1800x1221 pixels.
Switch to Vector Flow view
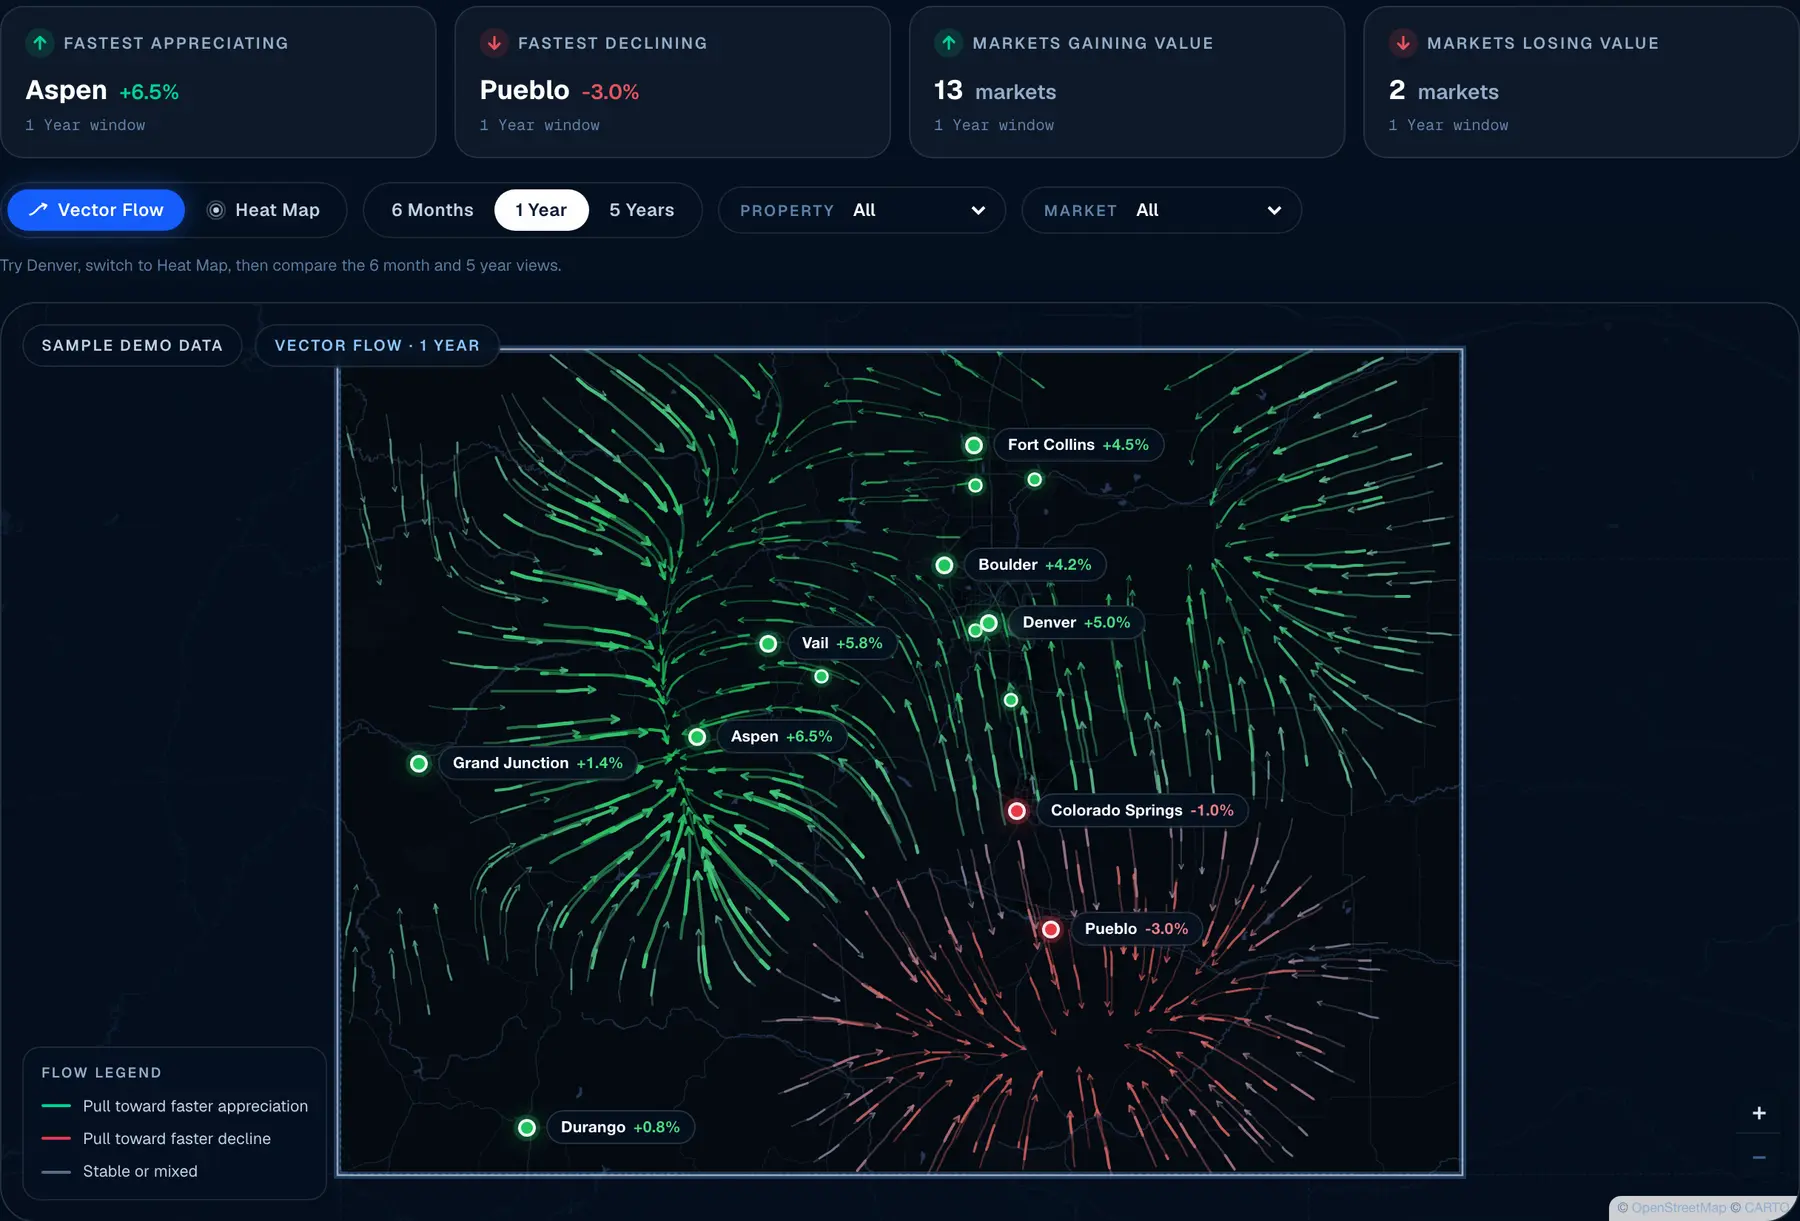[x=96, y=210]
